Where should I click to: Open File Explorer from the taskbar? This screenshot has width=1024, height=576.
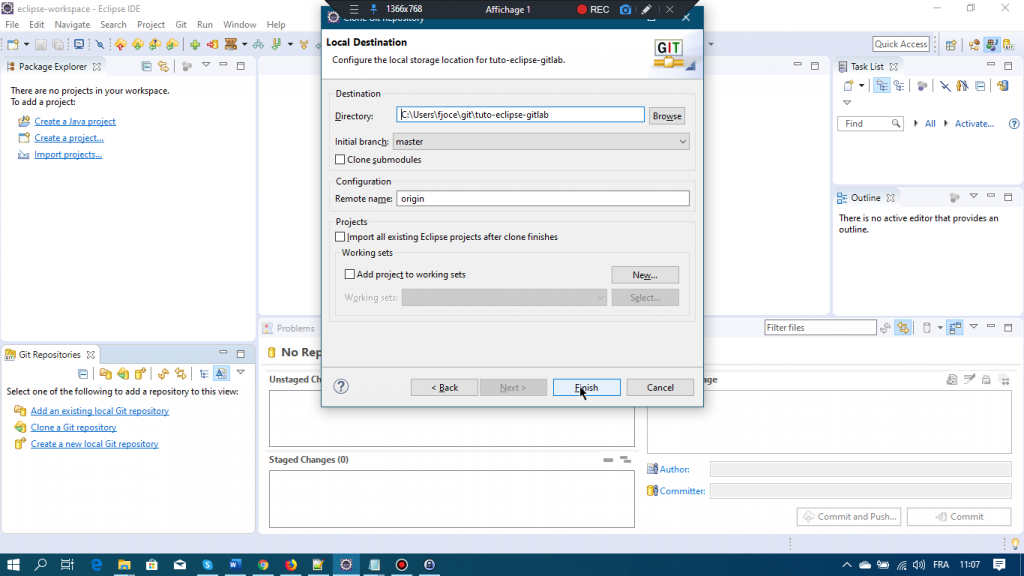point(124,565)
